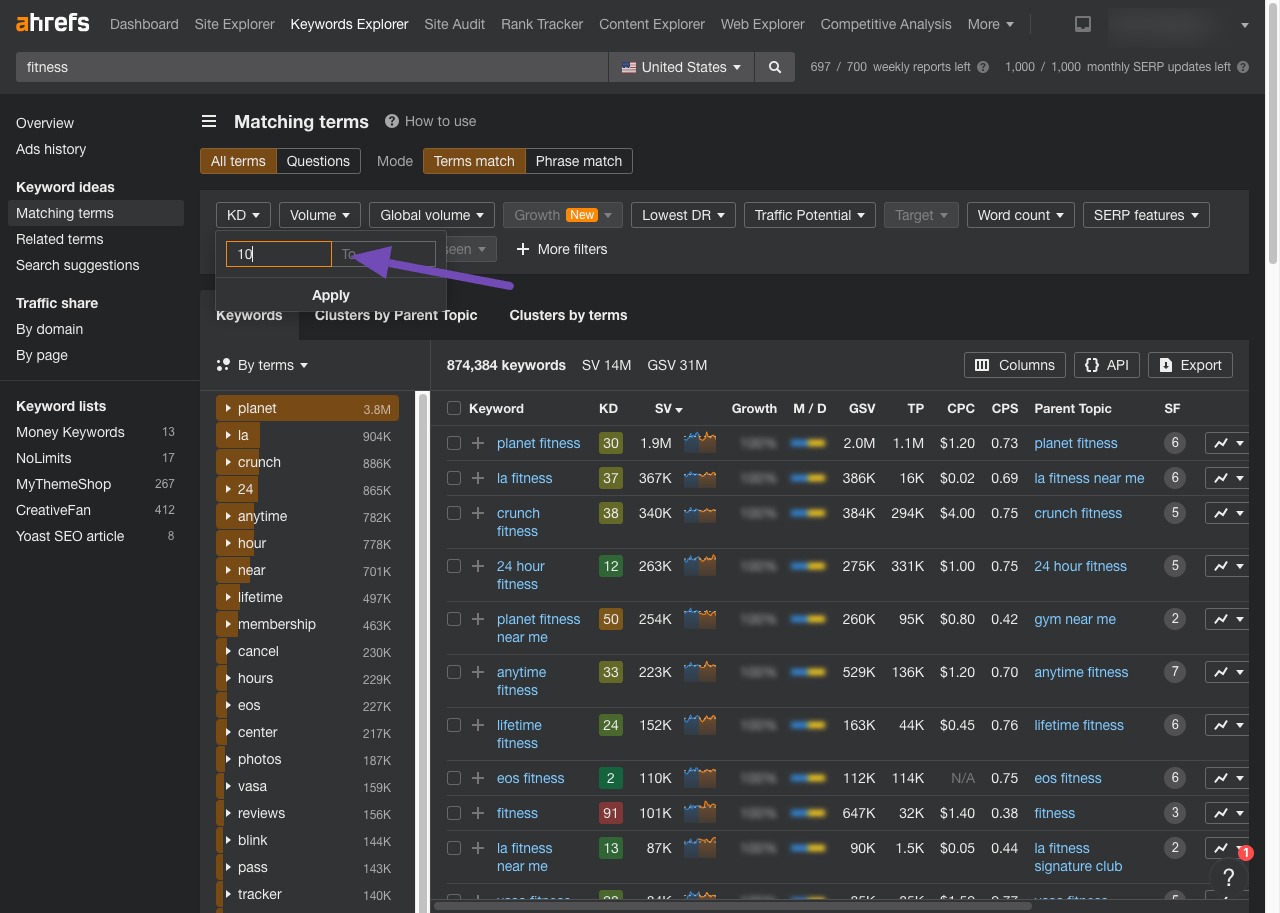Image resolution: width=1280 pixels, height=913 pixels.
Task: Click the search magnifier button
Action: tap(774, 67)
